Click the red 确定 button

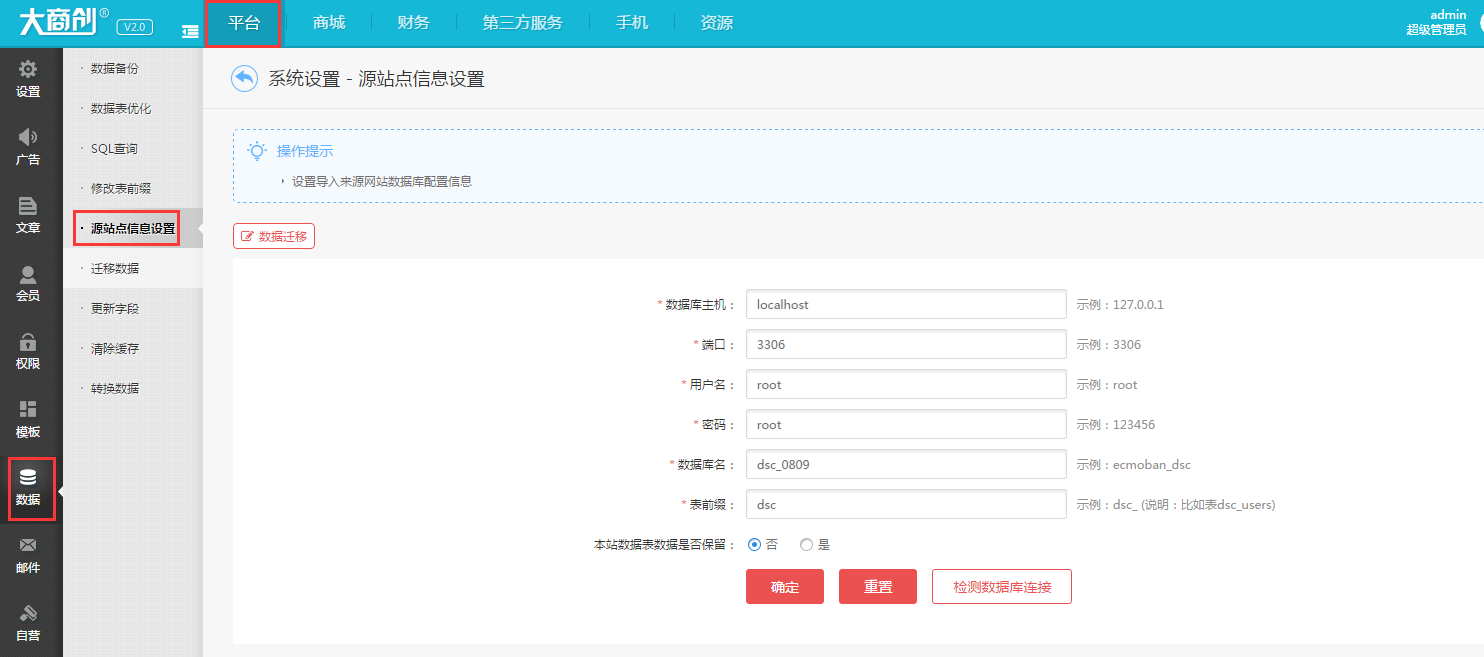click(x=785, y=587)
